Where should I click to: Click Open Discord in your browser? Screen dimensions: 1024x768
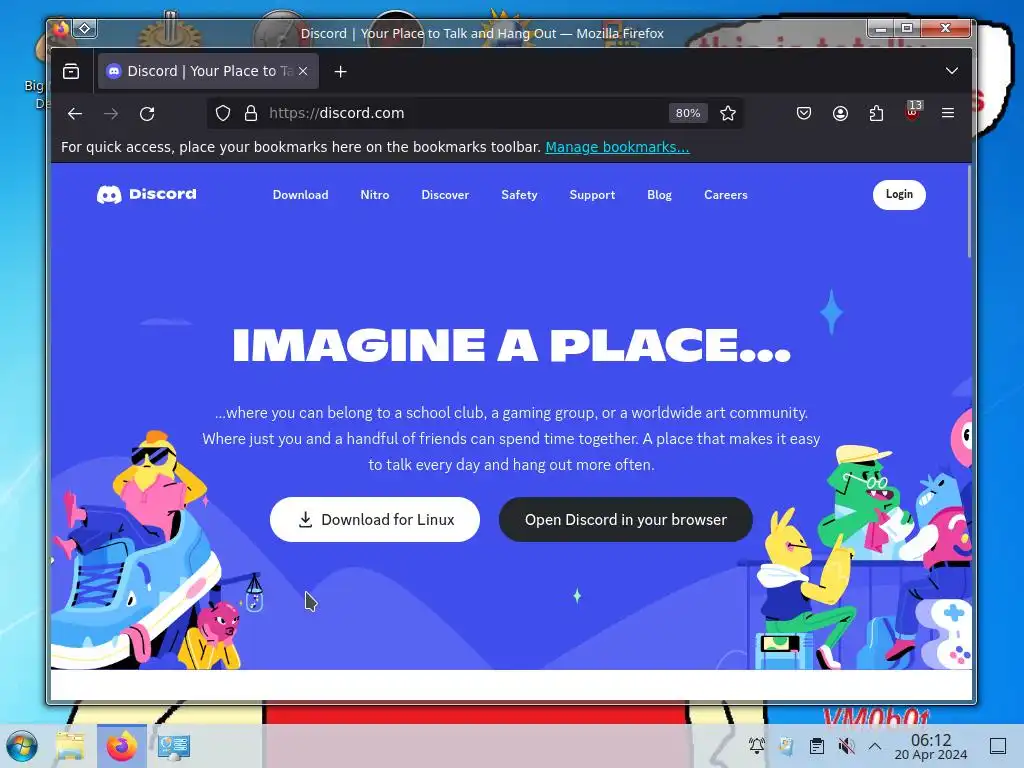point(626,519)
